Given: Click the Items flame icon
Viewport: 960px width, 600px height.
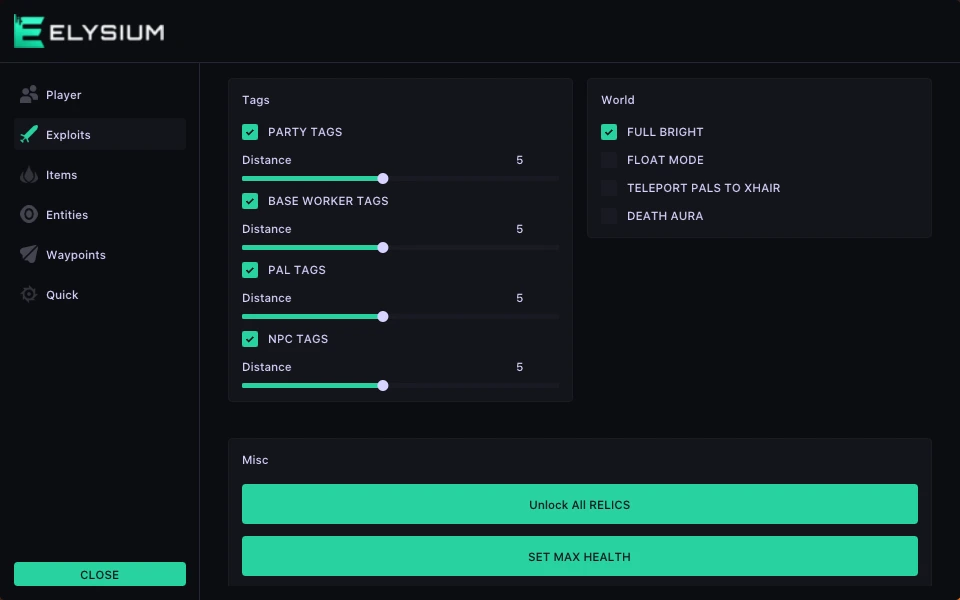Looking at the screenshot, I should [29, 174].
